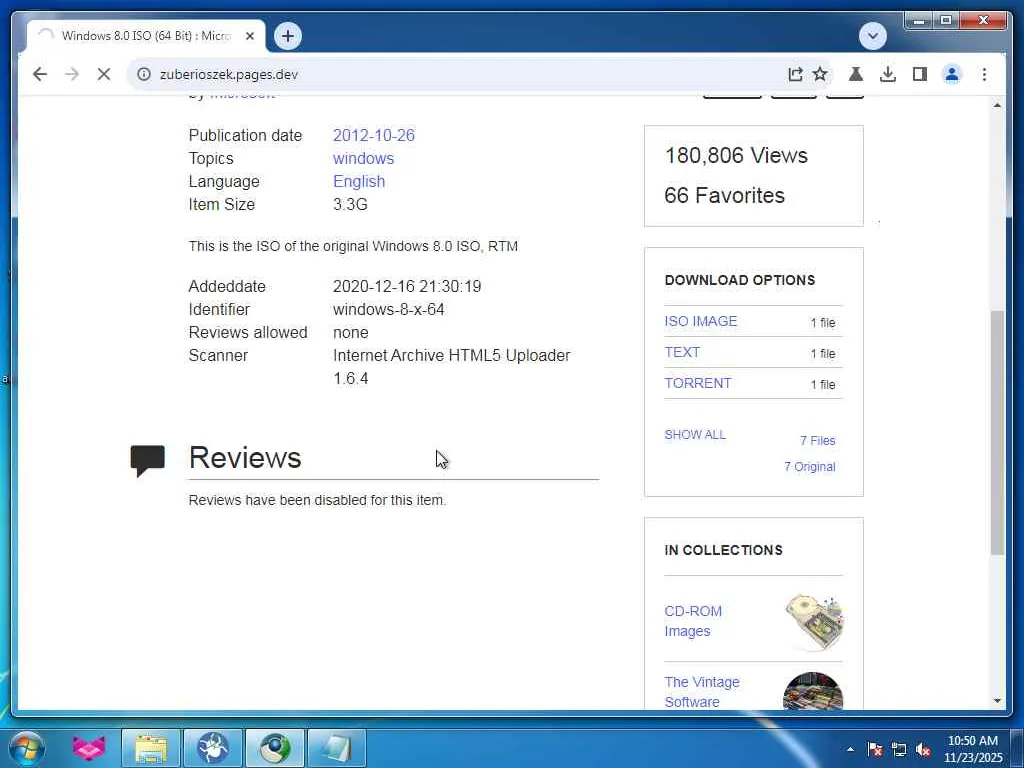Go back using the browser back arrow
Image resolution: width=1024 pixels, height=768 pixels.
pos(40,74)
